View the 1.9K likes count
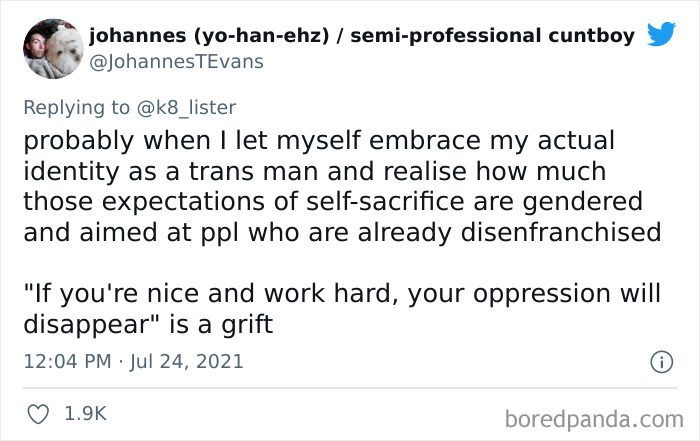The width and height of the screenshot is (700, 441). pos(86,413)
